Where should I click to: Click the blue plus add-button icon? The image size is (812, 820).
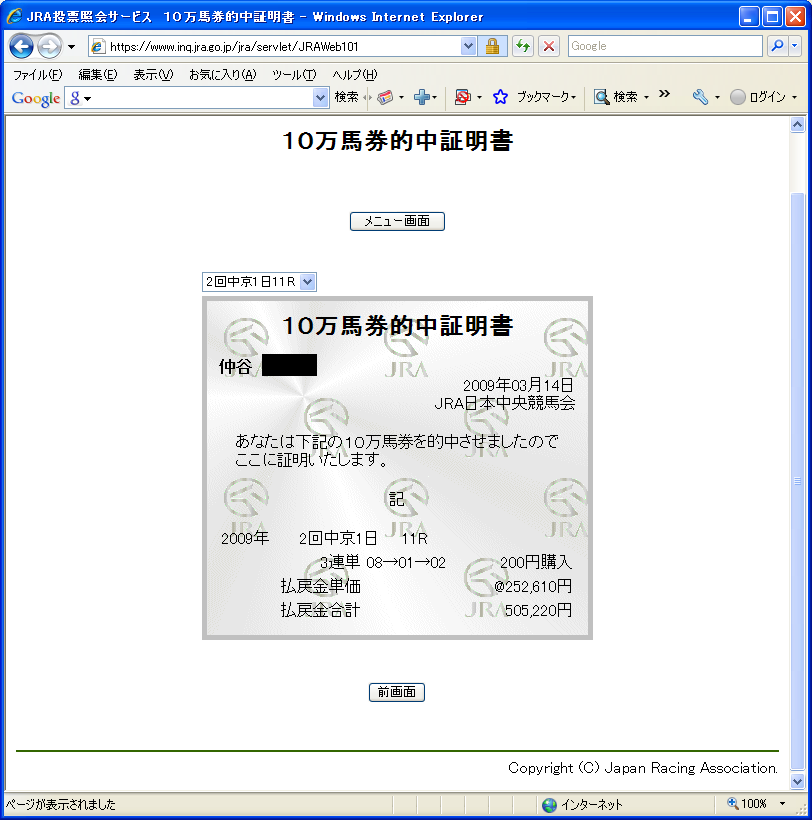point(421,97)
